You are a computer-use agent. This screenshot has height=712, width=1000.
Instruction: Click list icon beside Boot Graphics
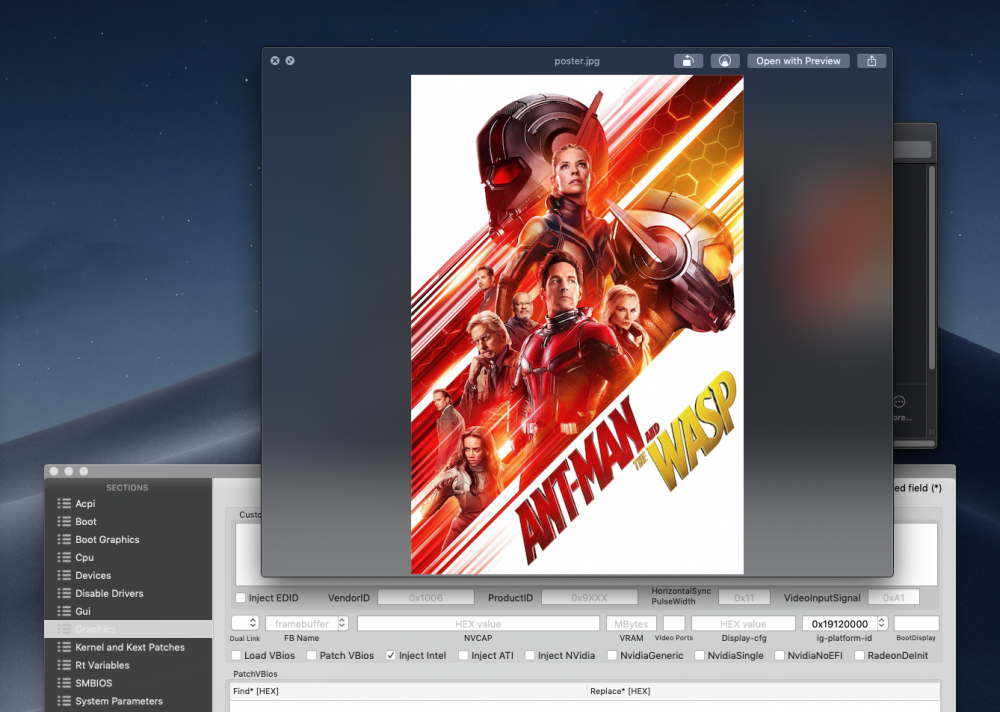click(x=64, y=539)
